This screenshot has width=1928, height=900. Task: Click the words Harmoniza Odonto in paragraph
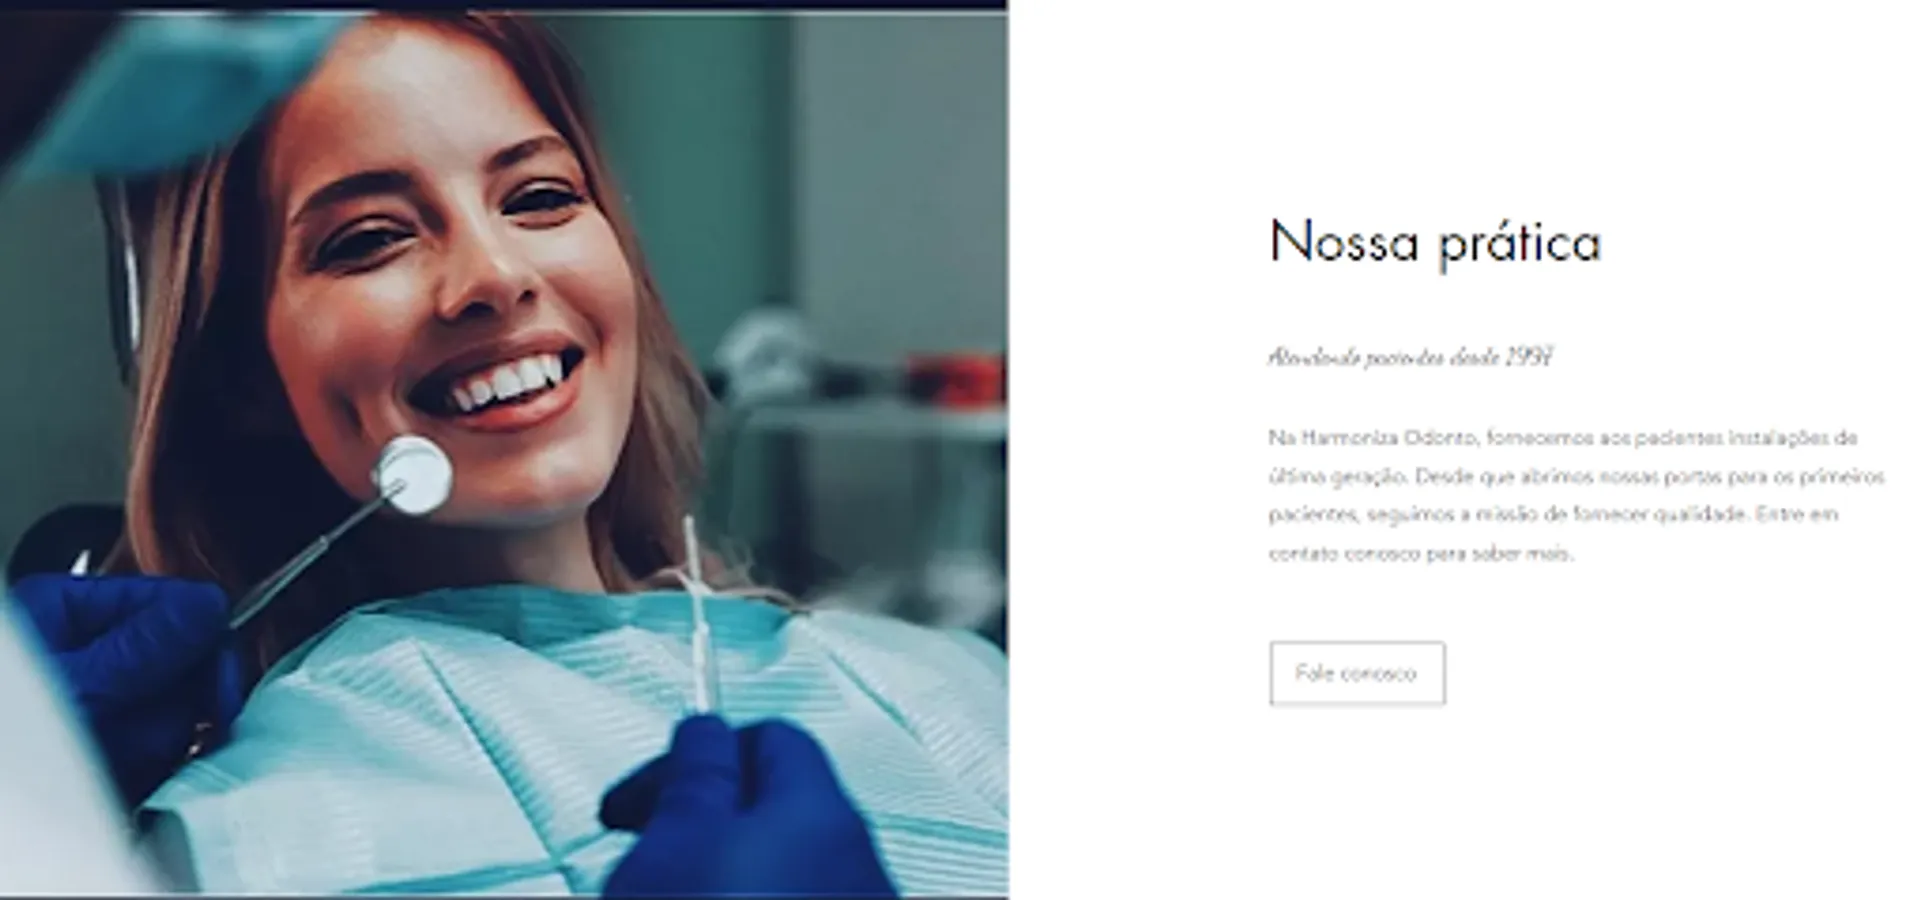coord(1388,438)
